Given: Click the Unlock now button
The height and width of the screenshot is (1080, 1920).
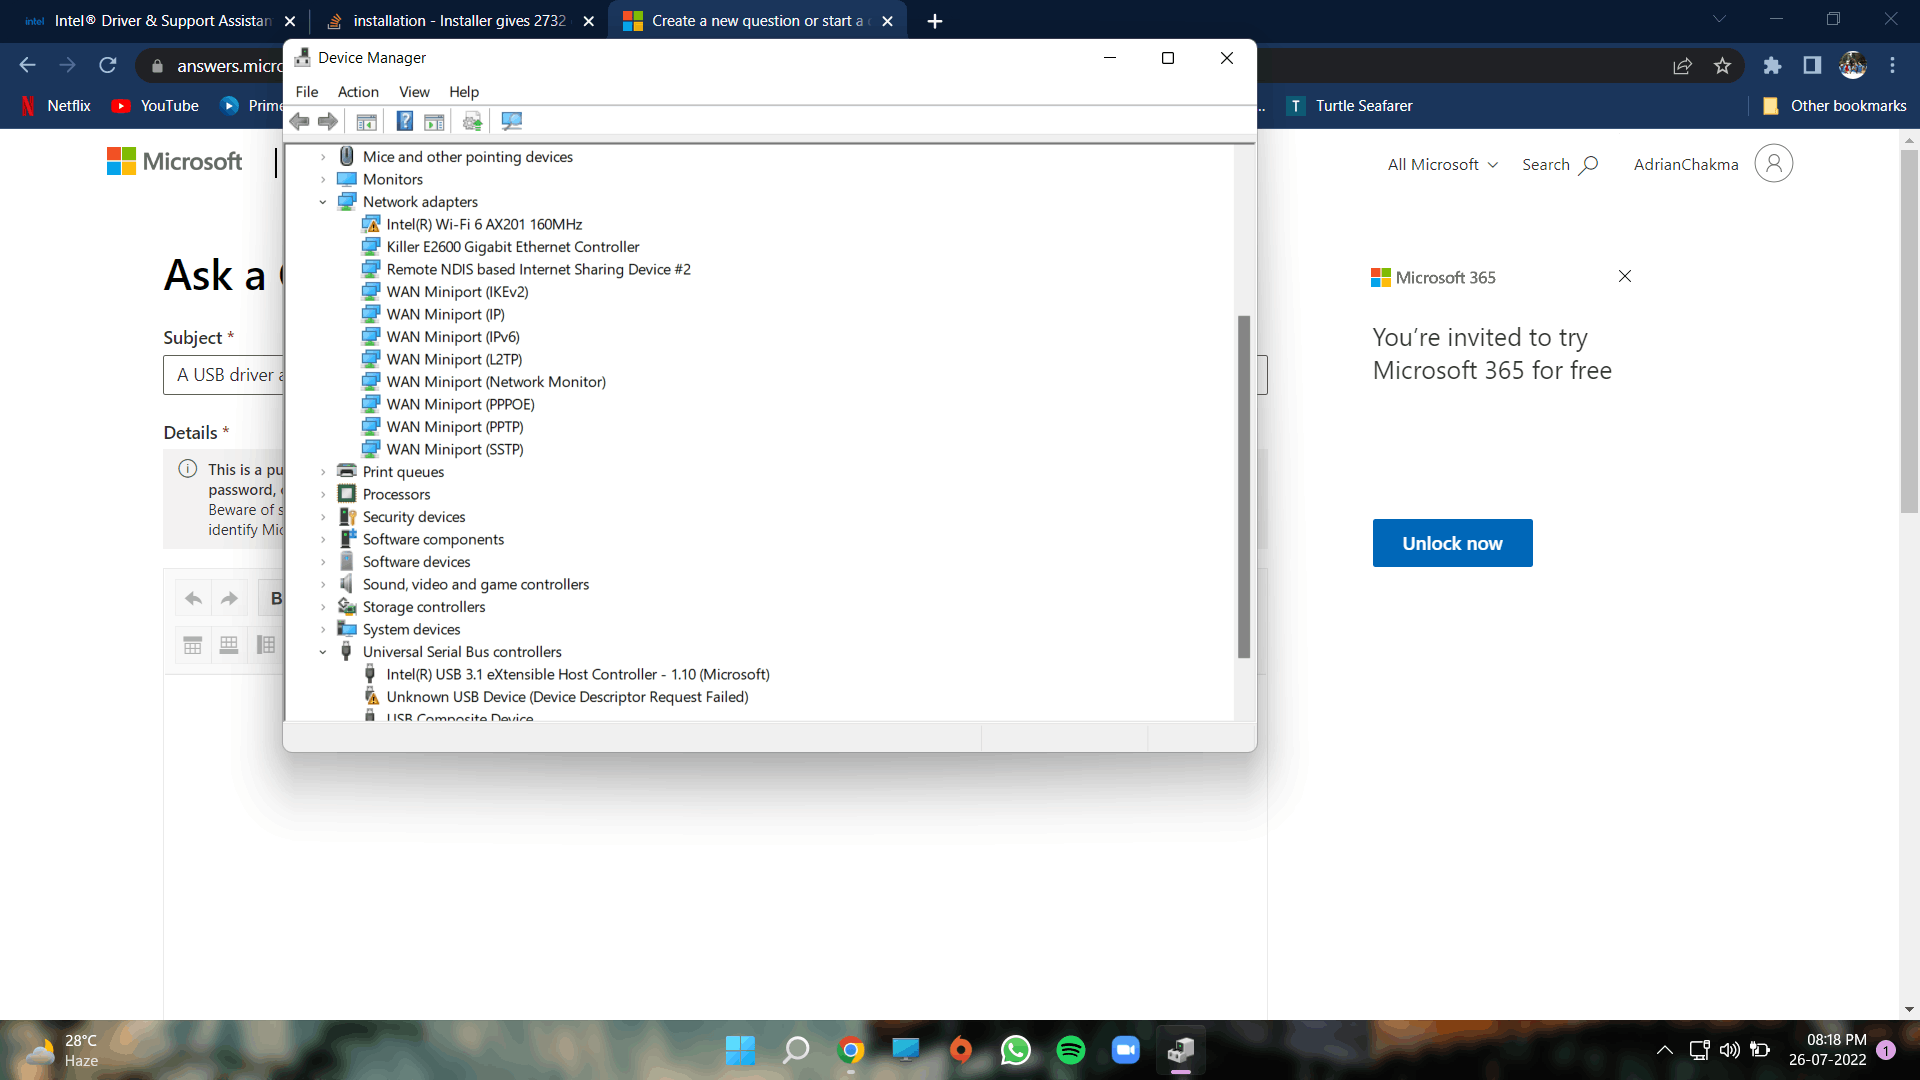Looking at the screenshot, I should (x=1452, y=543).
